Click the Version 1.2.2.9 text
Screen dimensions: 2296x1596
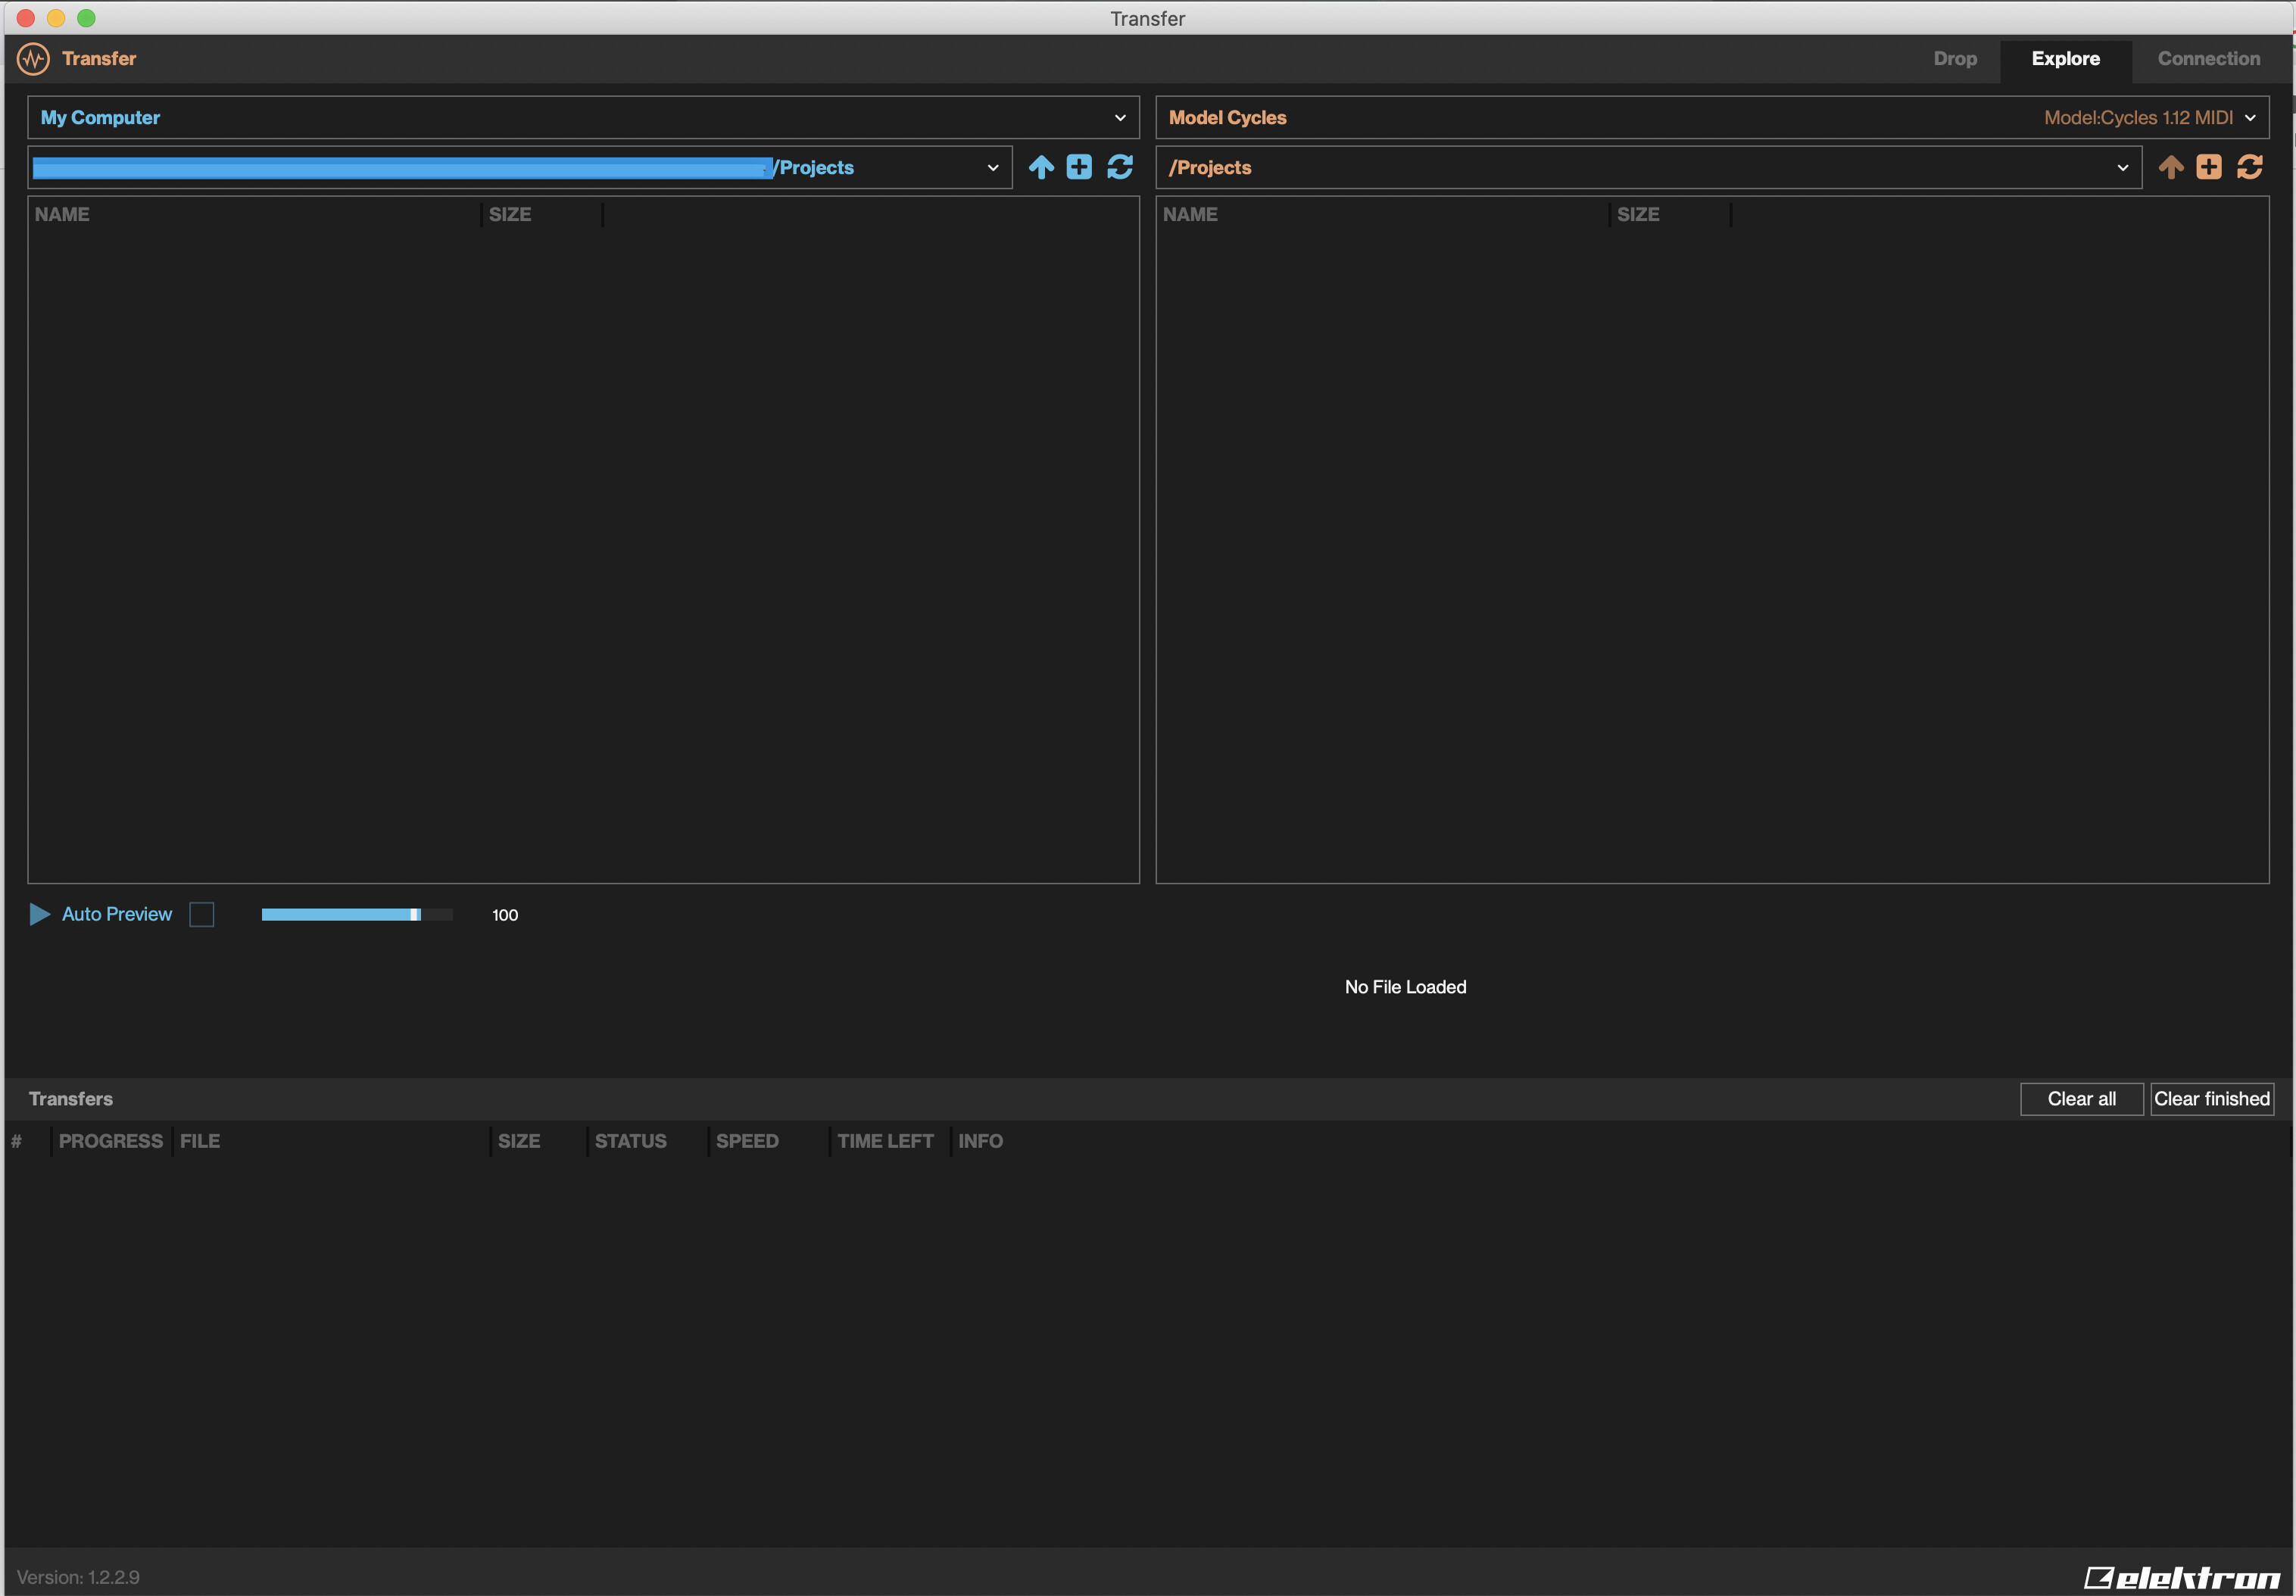[78, 1577]
